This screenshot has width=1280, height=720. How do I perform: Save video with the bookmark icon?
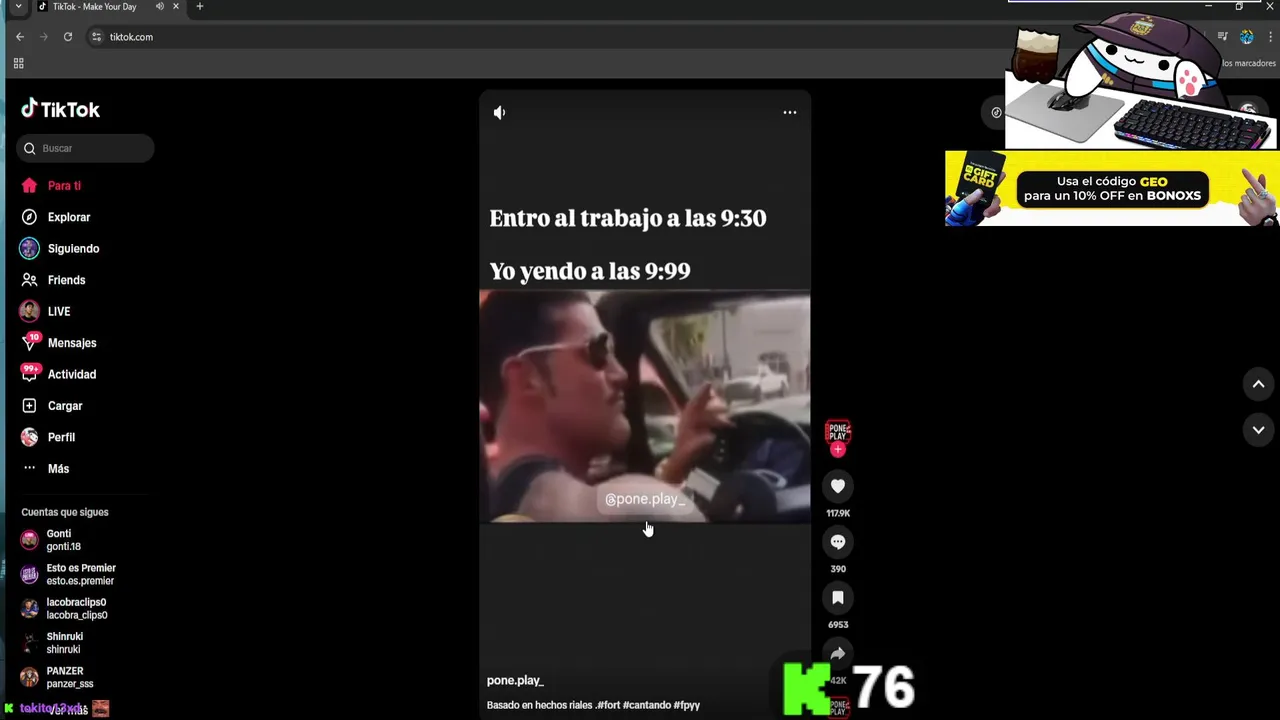tap(838, 598)
